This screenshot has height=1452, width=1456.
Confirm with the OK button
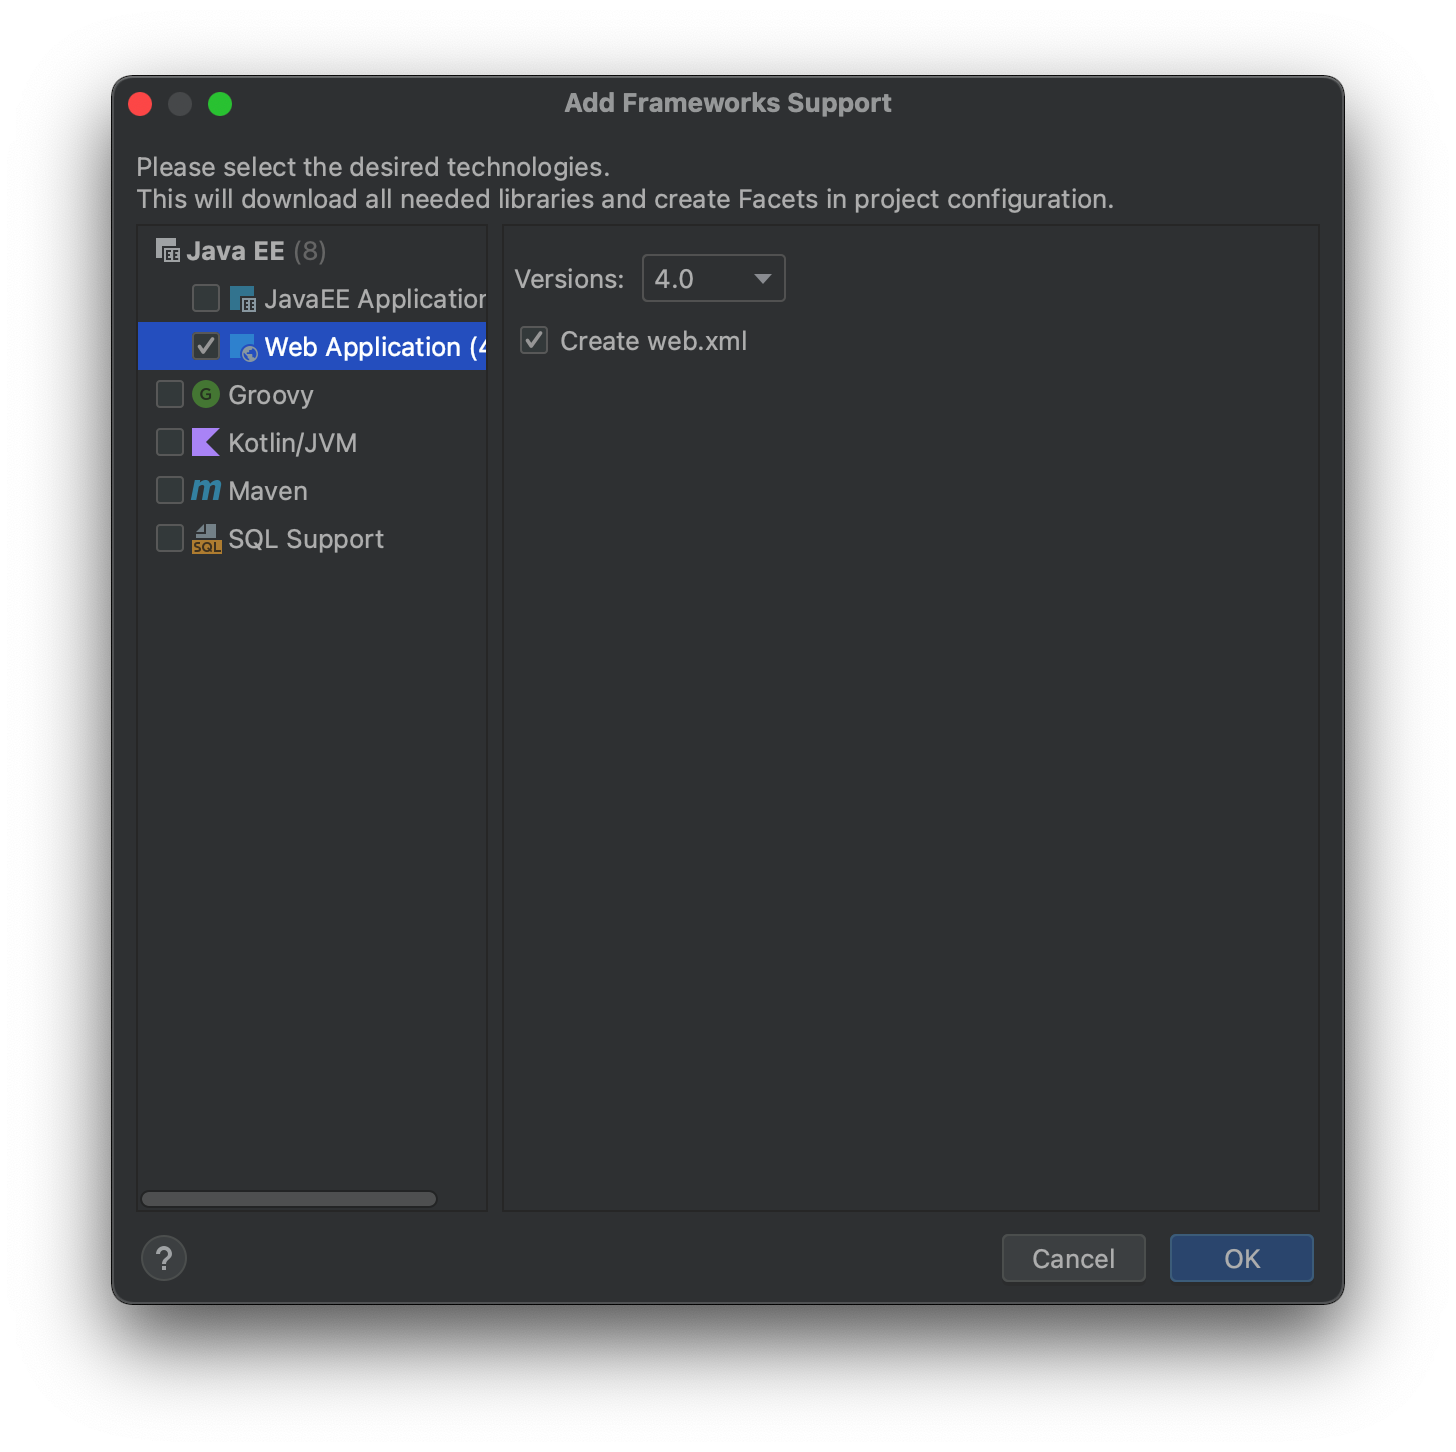(x=1242, y=1258)
